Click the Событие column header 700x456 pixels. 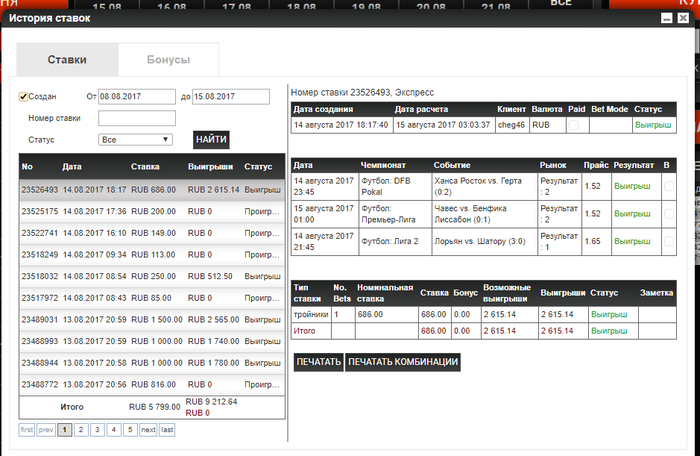pos(452,165)
